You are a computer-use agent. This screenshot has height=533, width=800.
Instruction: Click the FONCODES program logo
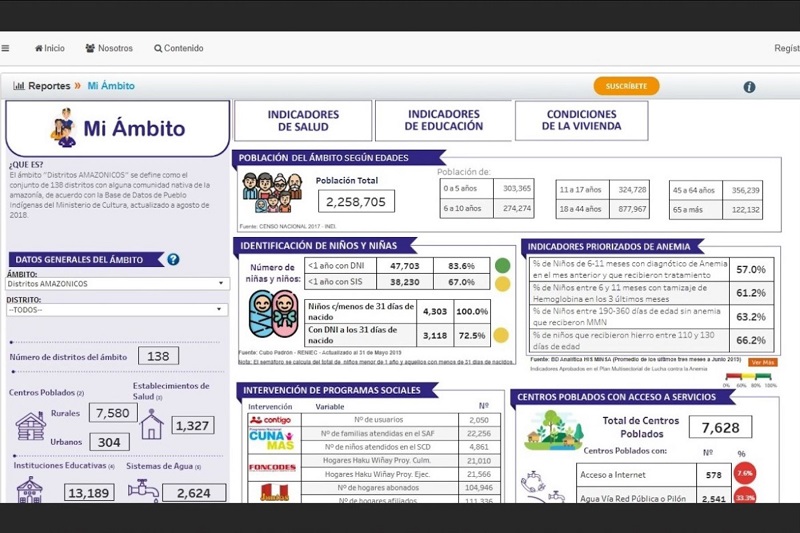pyautogui.click(x=272, y=467)
